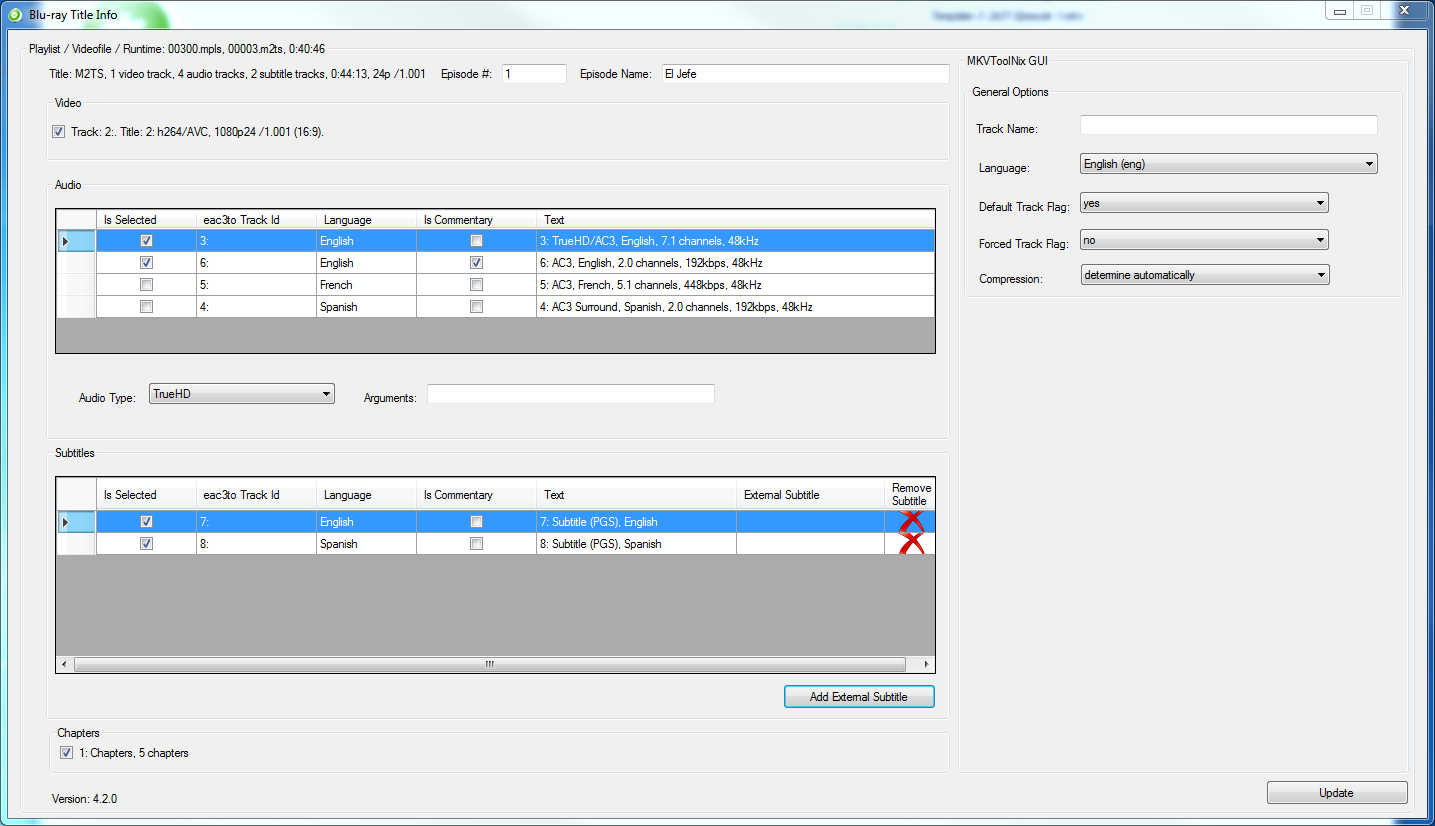Click subtitles External Subtitle column header
Viewport: 1435px width, 826px height.
point(810,495)
